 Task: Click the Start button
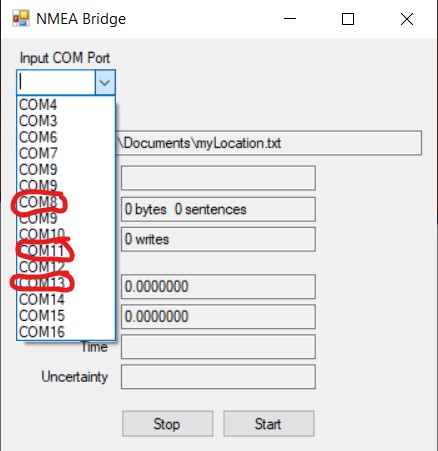(269, 424)
